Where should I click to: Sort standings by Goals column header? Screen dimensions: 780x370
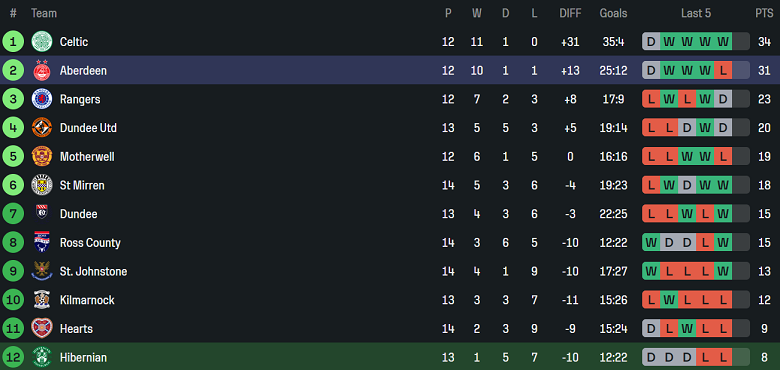[x=613, y=13]
